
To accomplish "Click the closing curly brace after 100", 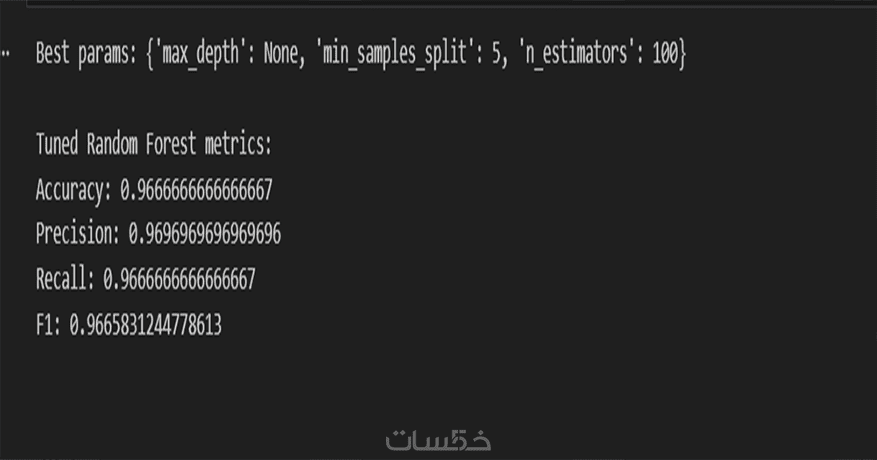I will [x=683, y=54].
